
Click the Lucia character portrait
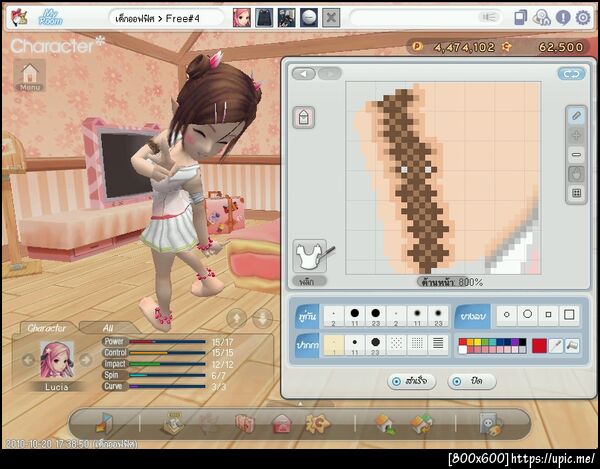[57, 360]
